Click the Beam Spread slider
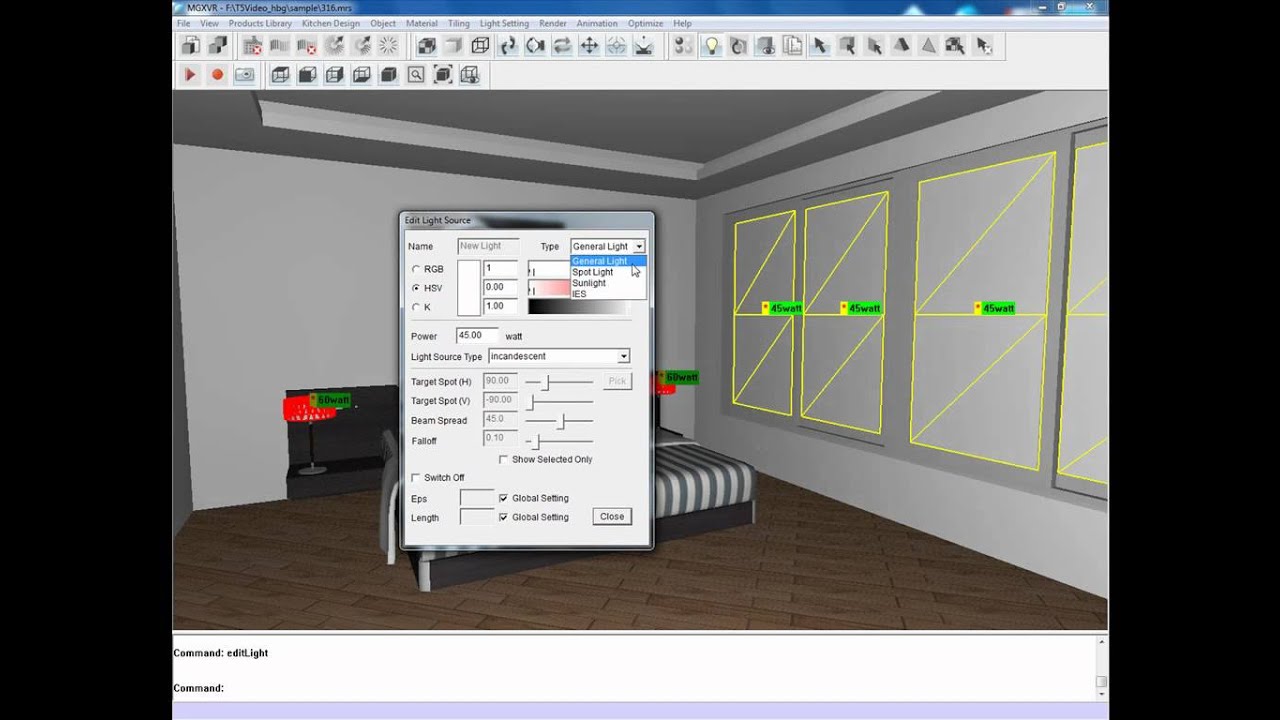 coord(560,421)
